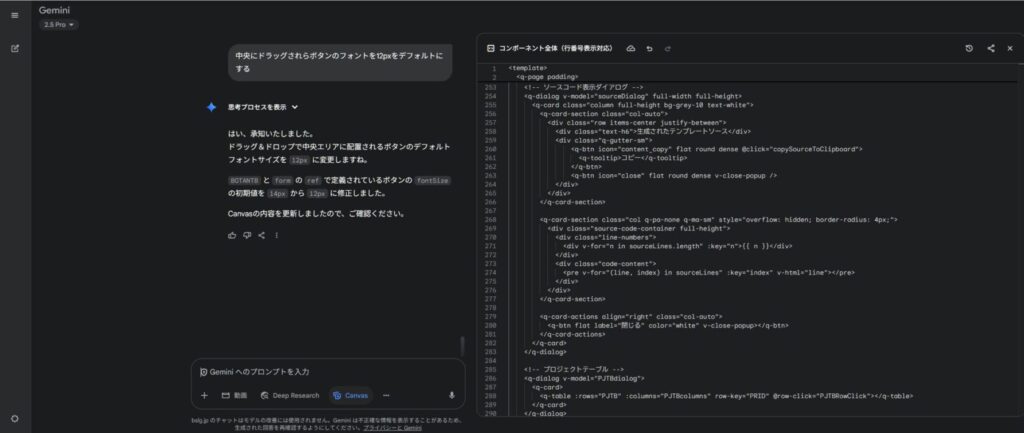This screenshot has height=433, width=1024.
Task: Close the canvas panel
Action: click(x=1010, y=48)
